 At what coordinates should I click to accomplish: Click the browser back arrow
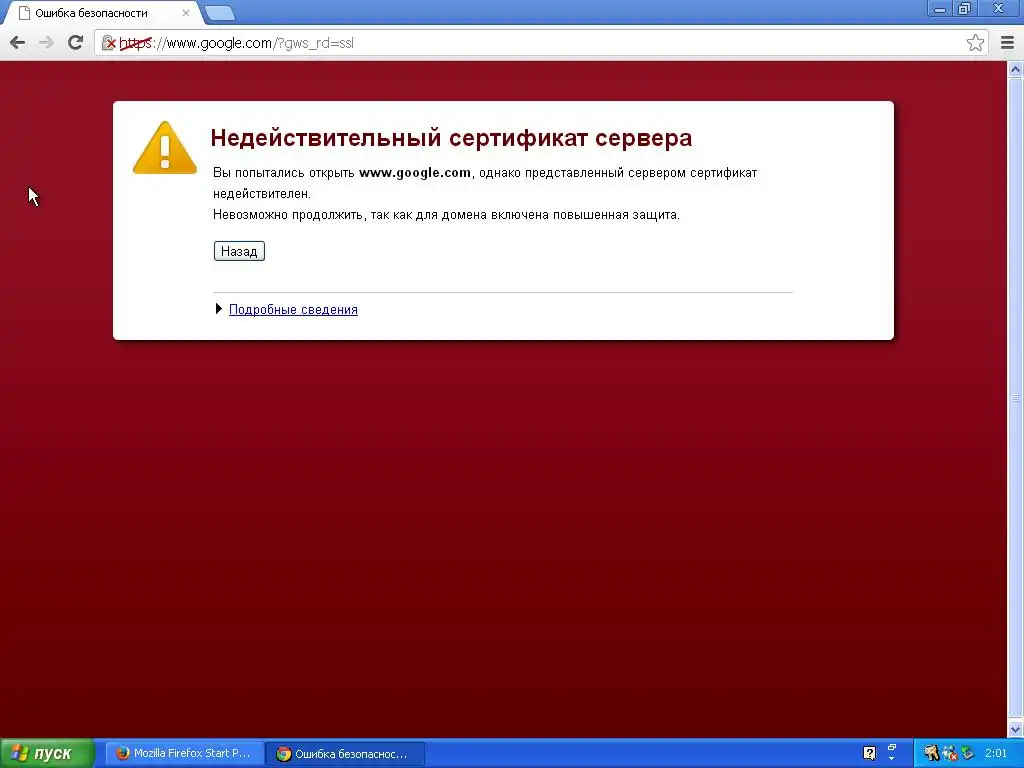pos(18,43)
